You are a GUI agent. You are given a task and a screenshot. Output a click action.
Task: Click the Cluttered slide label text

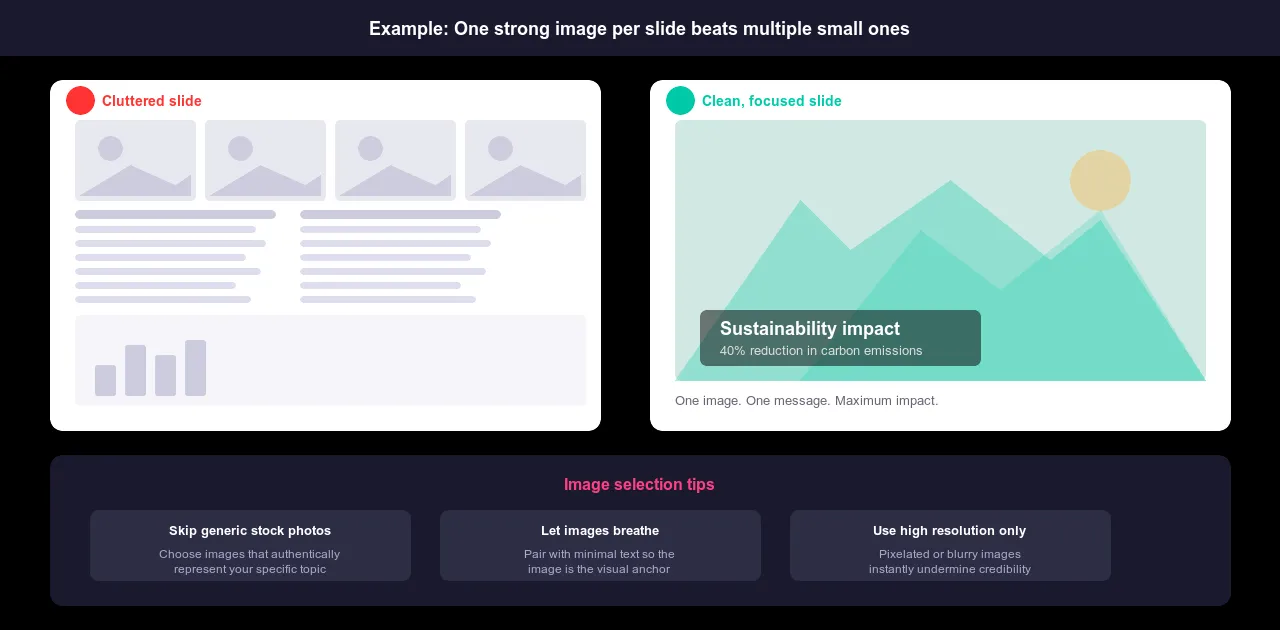pos(152,101)
